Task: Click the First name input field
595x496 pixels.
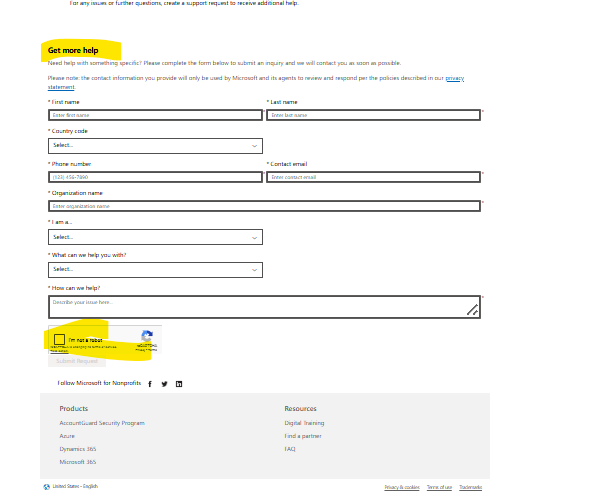Action: 155,115
